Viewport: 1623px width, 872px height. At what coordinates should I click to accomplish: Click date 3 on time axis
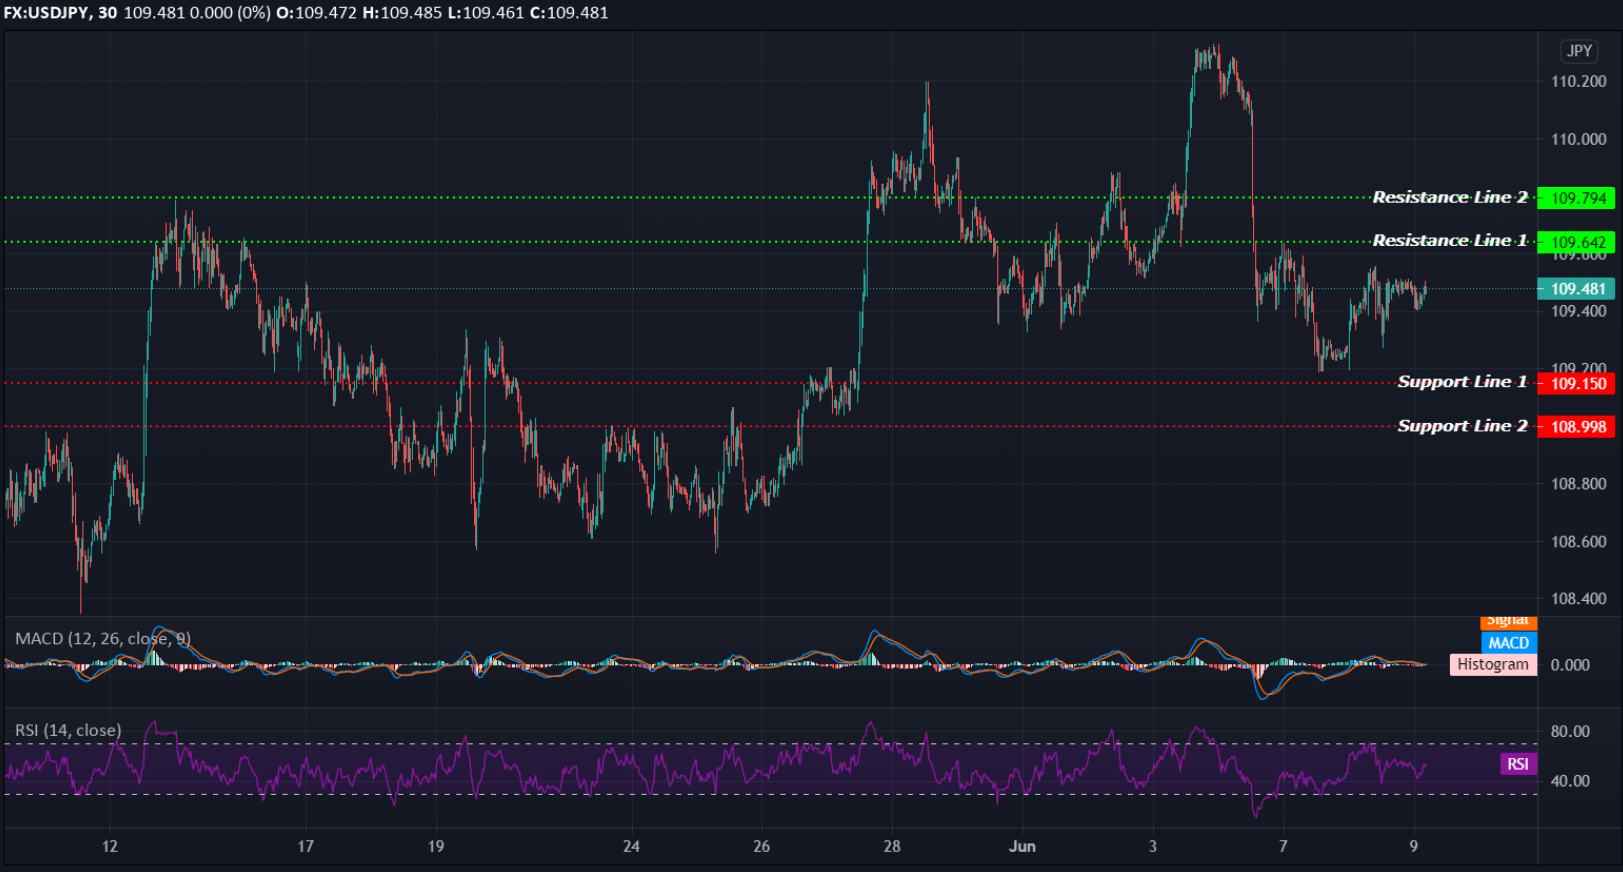coord(1152,846)
